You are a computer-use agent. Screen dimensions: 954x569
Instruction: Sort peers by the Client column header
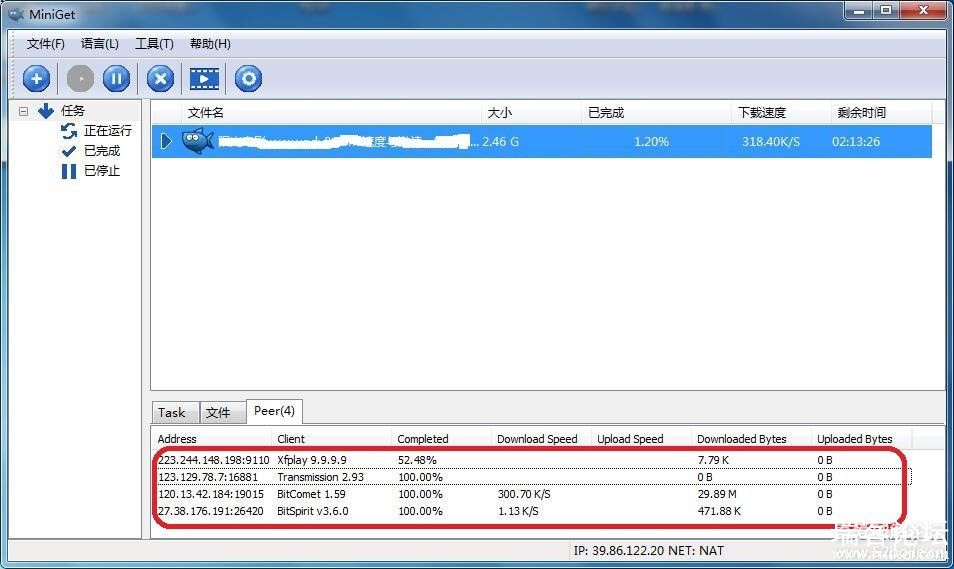(332, 439)
